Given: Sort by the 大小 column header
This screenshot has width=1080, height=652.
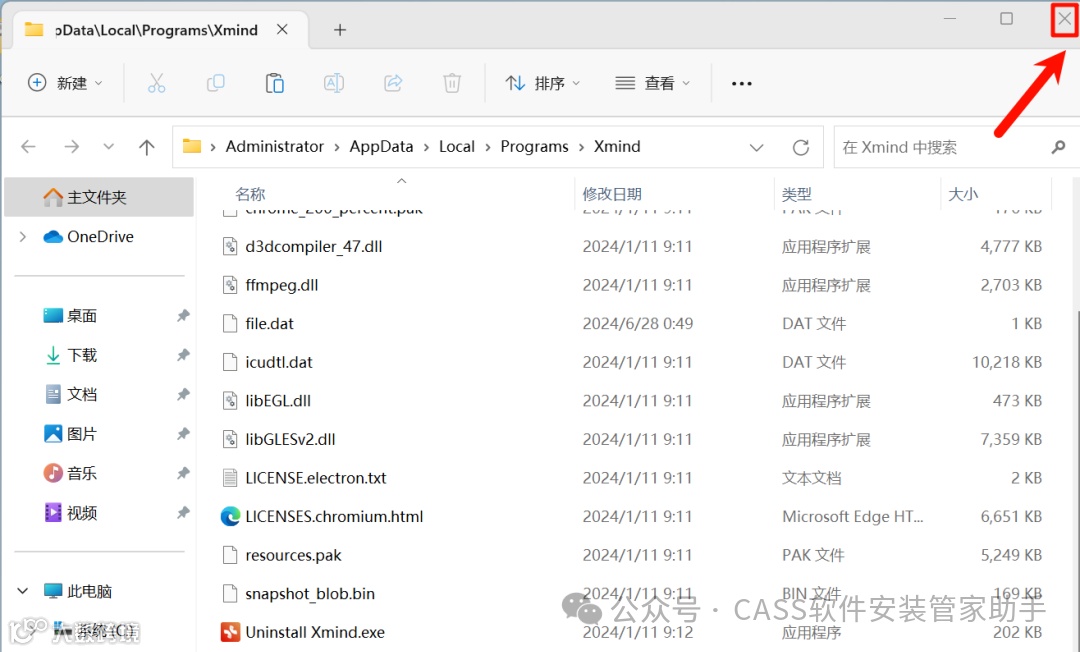Looking at the screenshot, I should 963,194.
